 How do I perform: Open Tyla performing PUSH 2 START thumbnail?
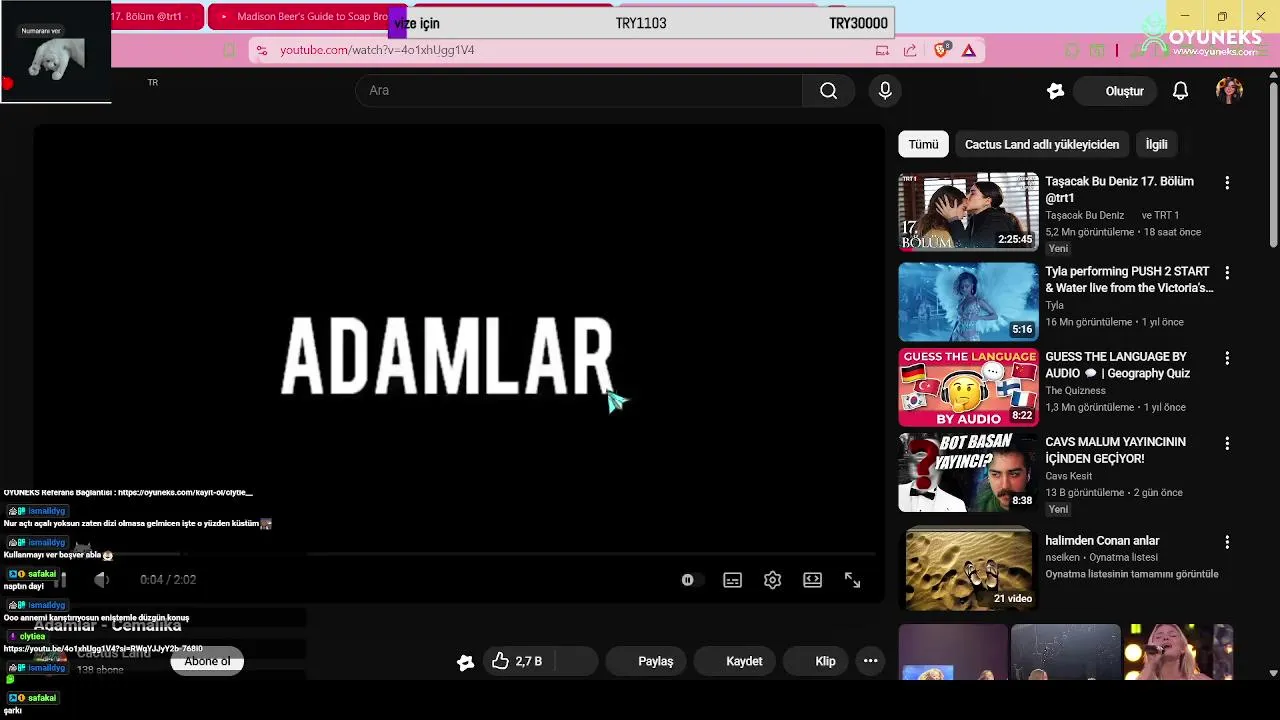pyautogui.click(x=968, y=302)
